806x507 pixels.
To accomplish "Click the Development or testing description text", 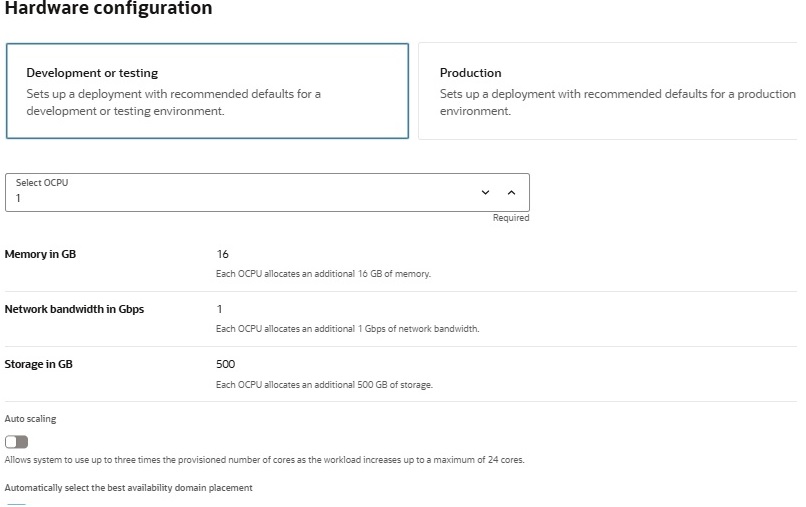I will click(173, 102).
